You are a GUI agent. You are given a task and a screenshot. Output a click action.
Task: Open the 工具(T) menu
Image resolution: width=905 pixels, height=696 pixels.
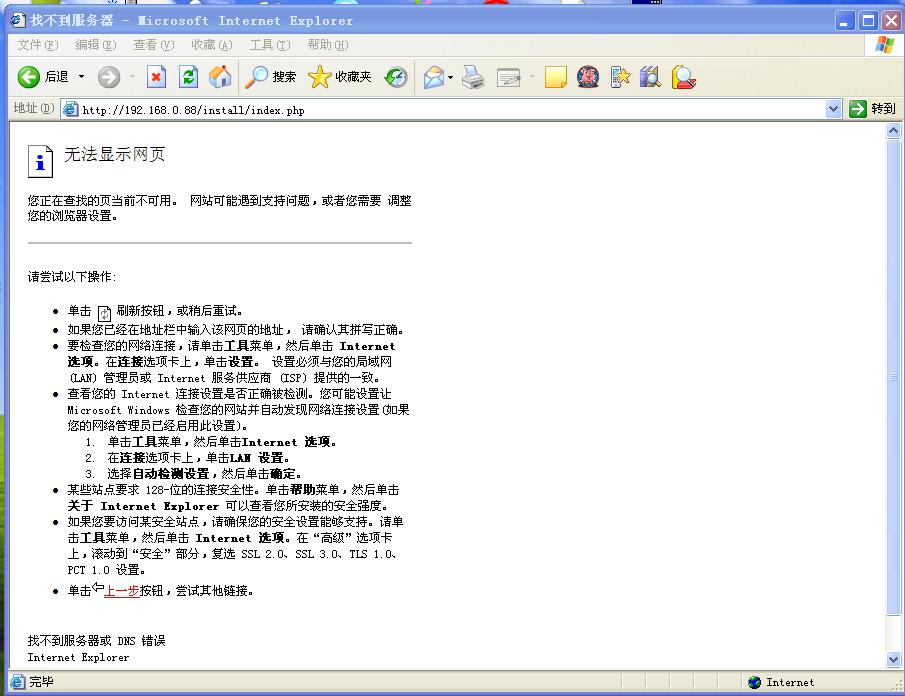(270, 44)
